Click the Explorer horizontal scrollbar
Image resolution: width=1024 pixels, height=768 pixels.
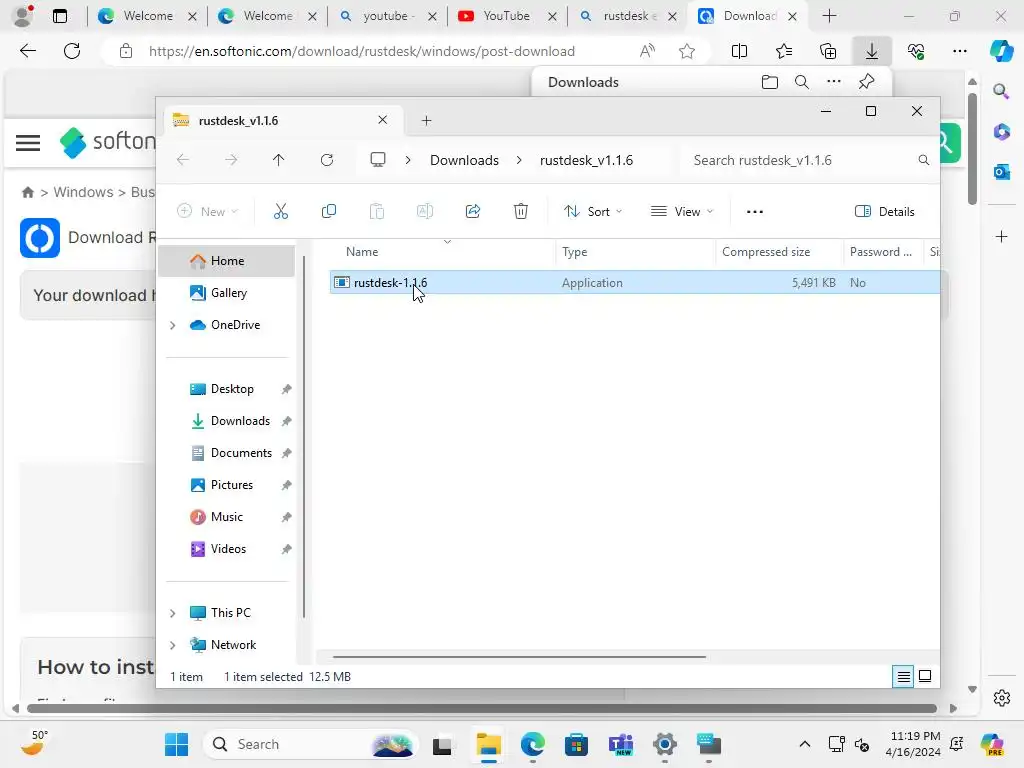point(519,657)
